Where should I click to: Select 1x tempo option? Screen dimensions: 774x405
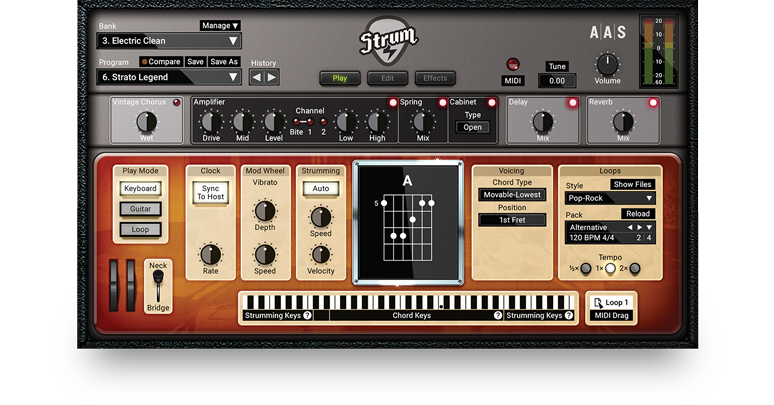[611, 269]
